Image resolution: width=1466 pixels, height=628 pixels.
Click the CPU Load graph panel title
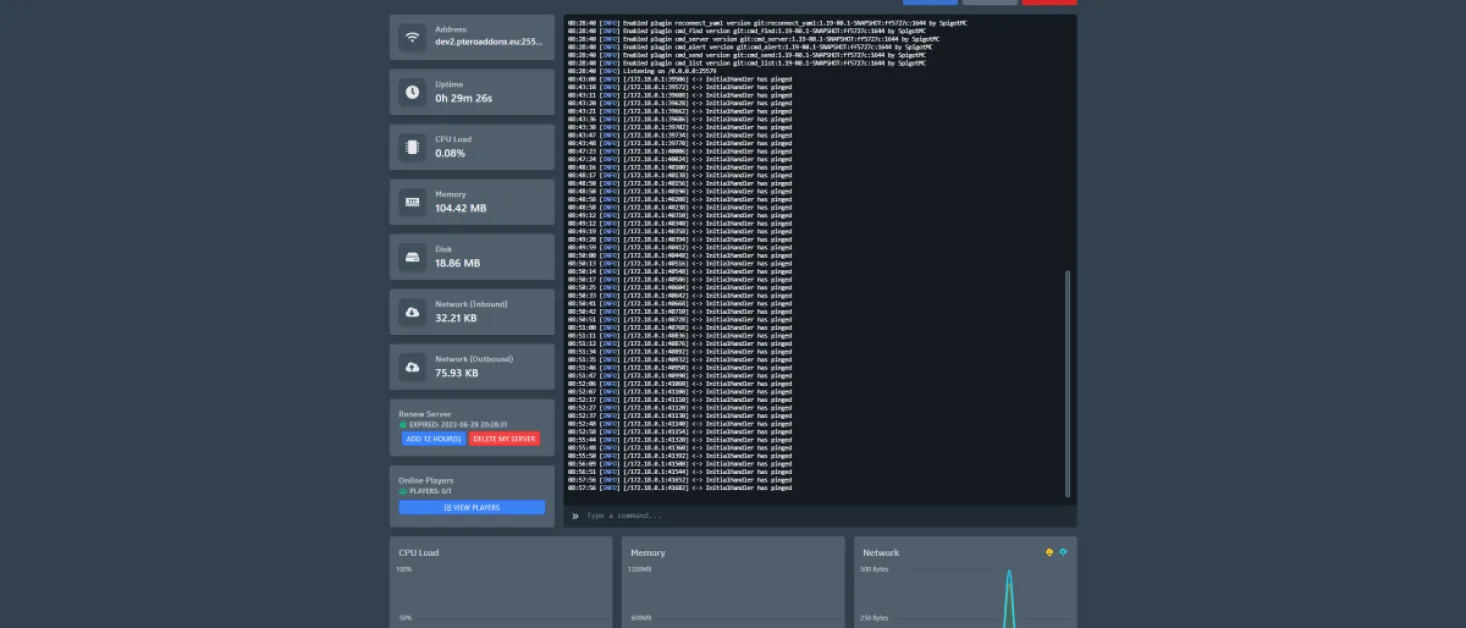(x=419, y=553)
